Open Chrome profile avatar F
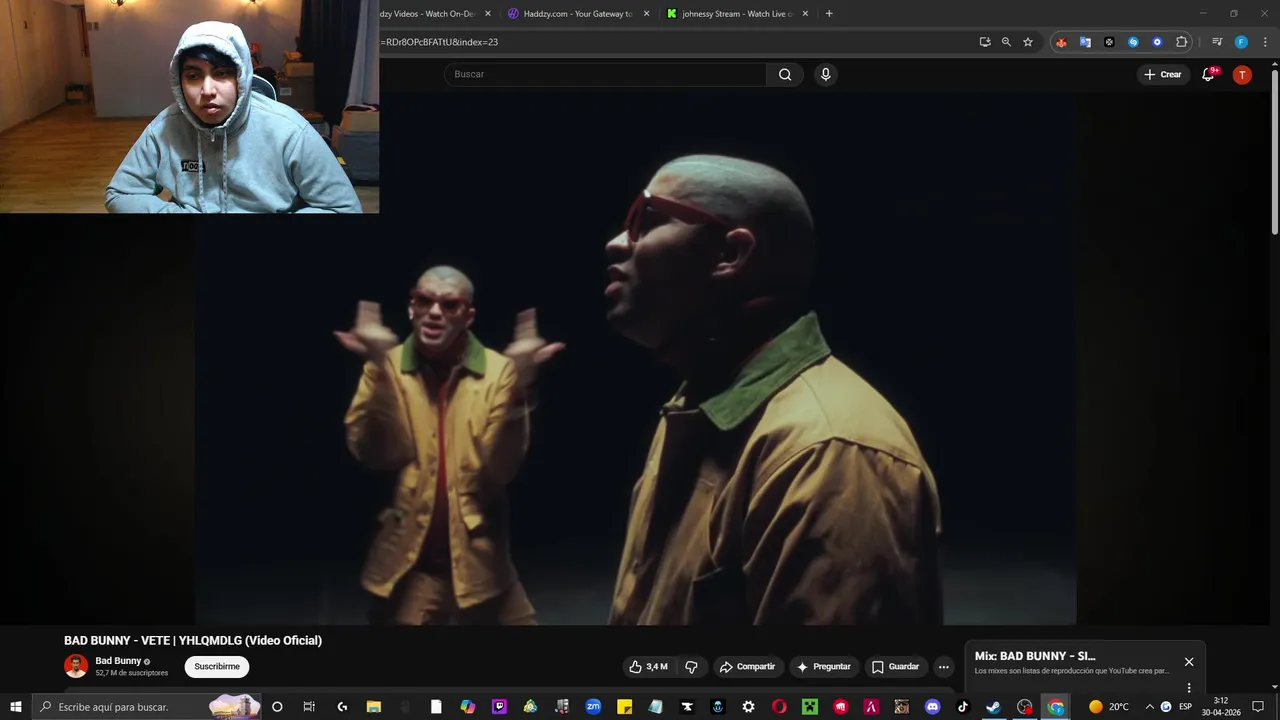 point(1241,42)
